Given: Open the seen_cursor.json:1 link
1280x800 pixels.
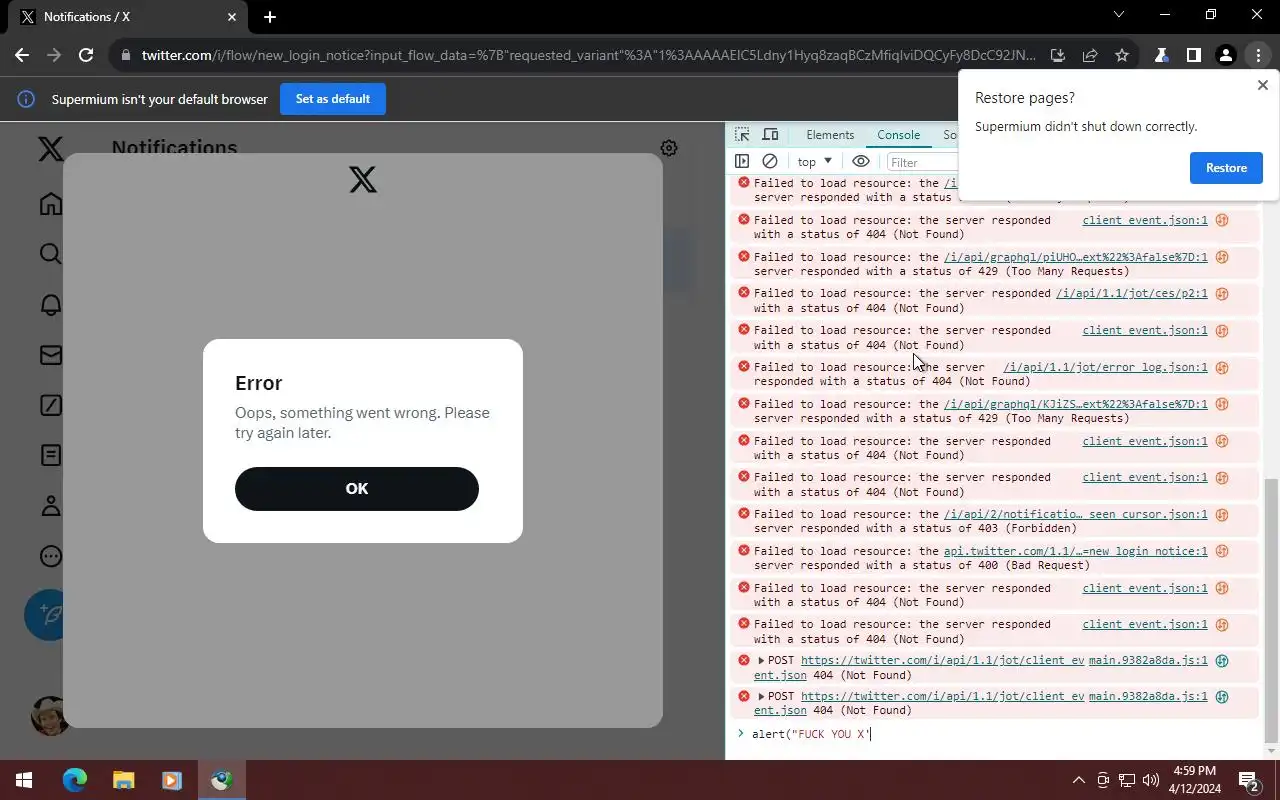Looking at the screenshot, I should click(1076, 514).
